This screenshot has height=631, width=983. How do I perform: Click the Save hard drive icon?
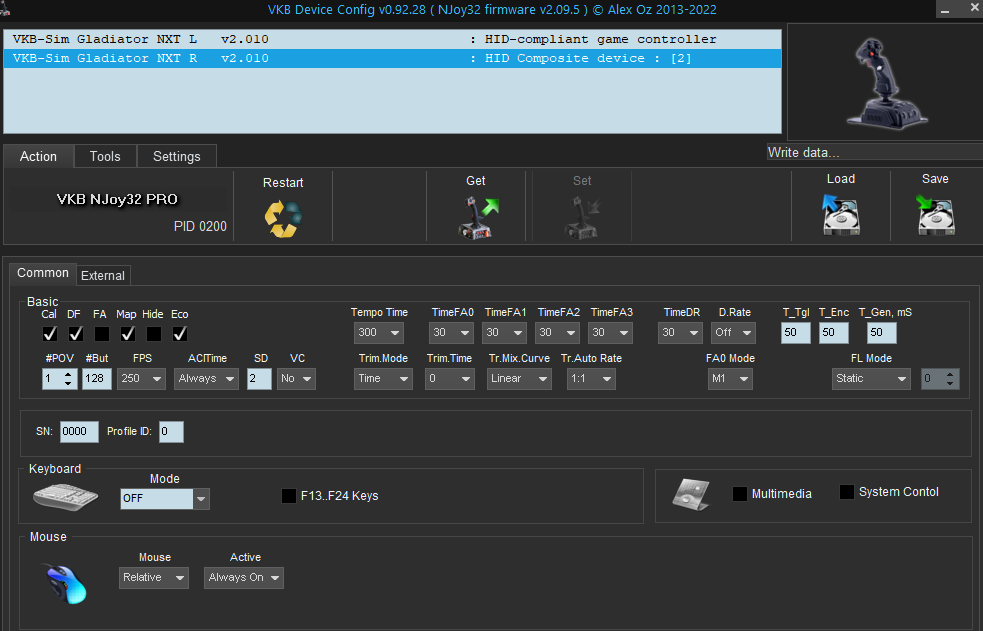[935, 214]
